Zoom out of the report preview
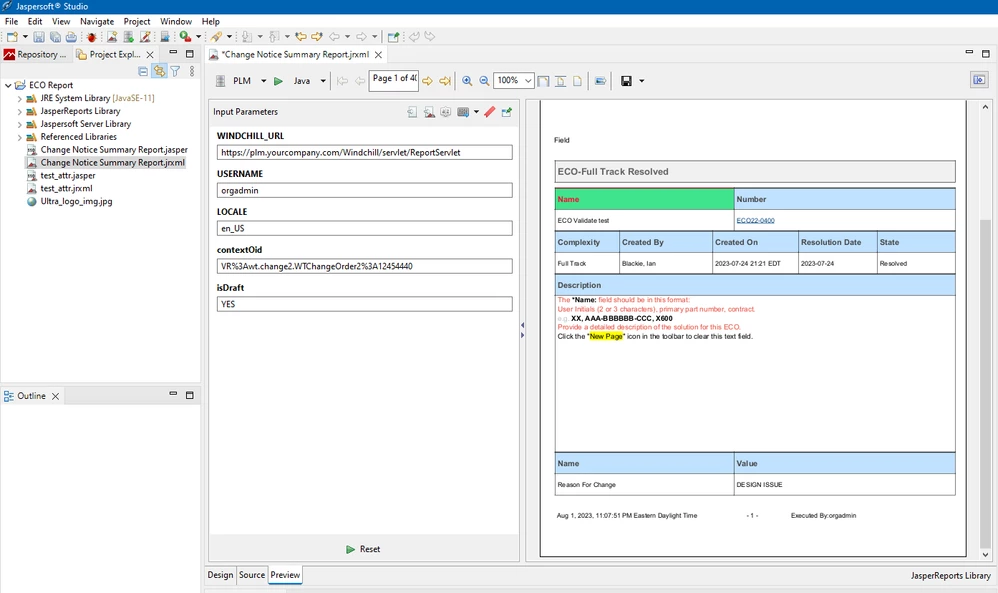Screen dimensions: 998x593 pyautogui.click(x=485, y=80)
